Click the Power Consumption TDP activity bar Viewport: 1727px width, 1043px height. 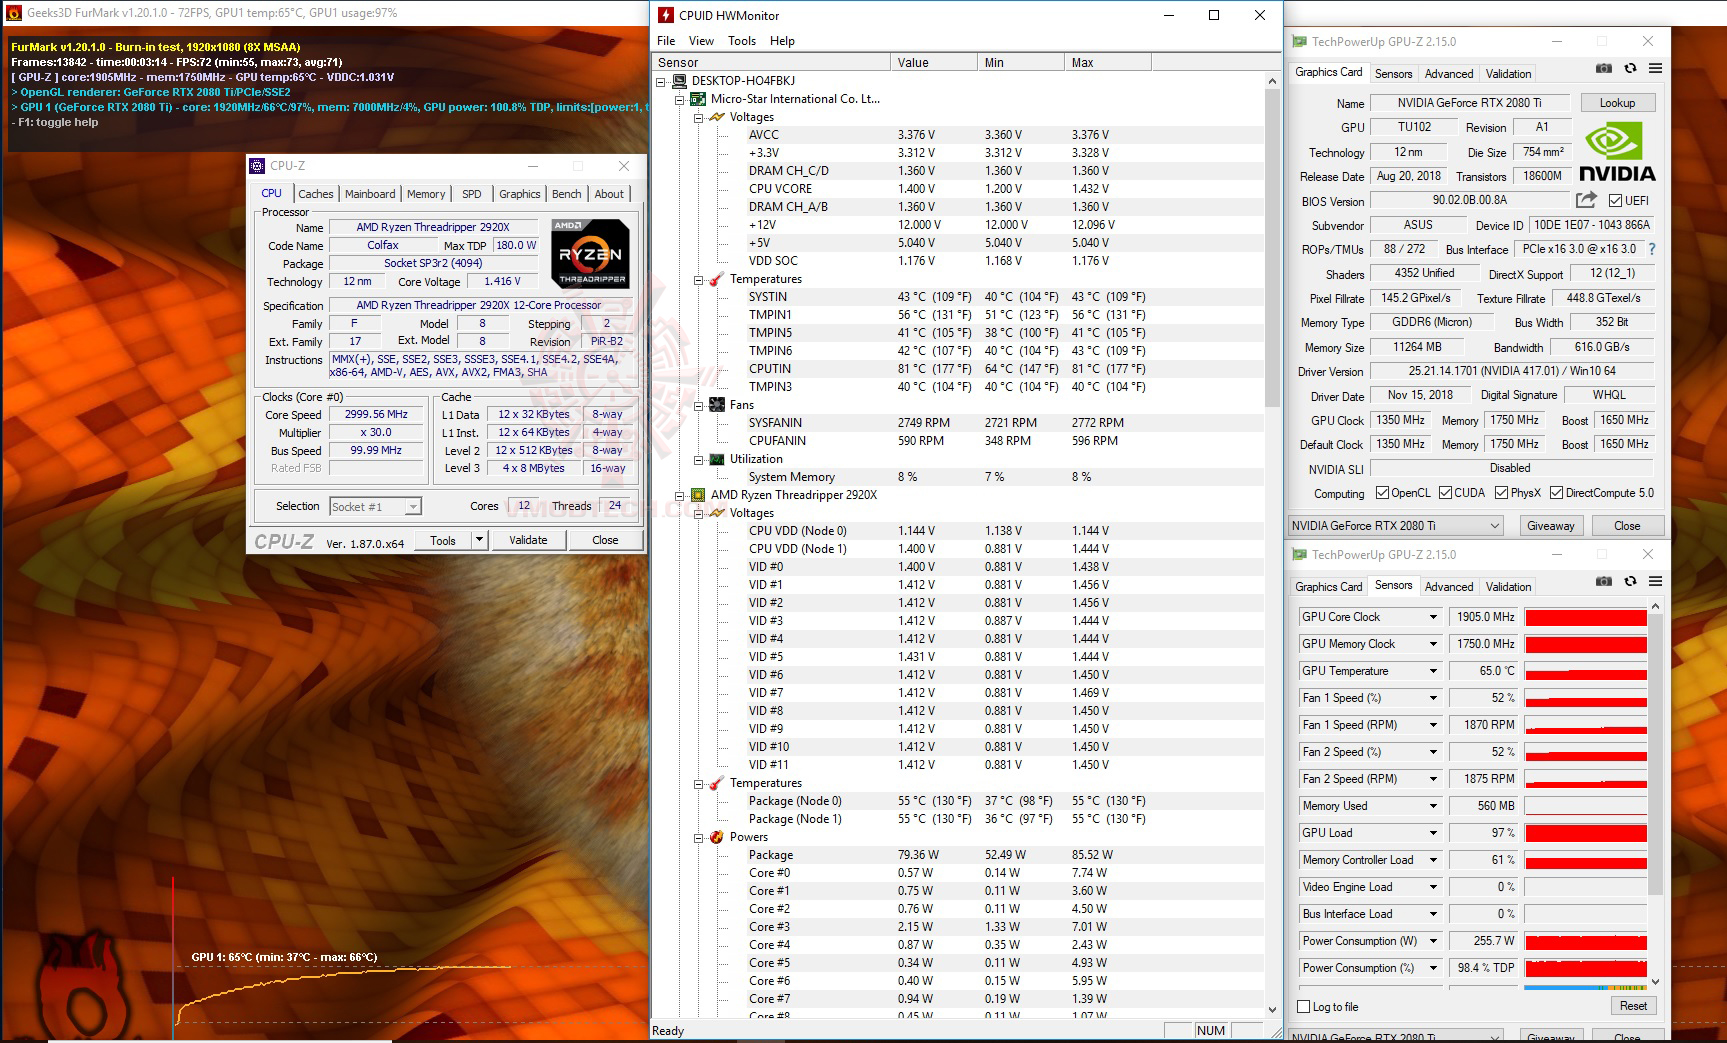[1585, 967]
